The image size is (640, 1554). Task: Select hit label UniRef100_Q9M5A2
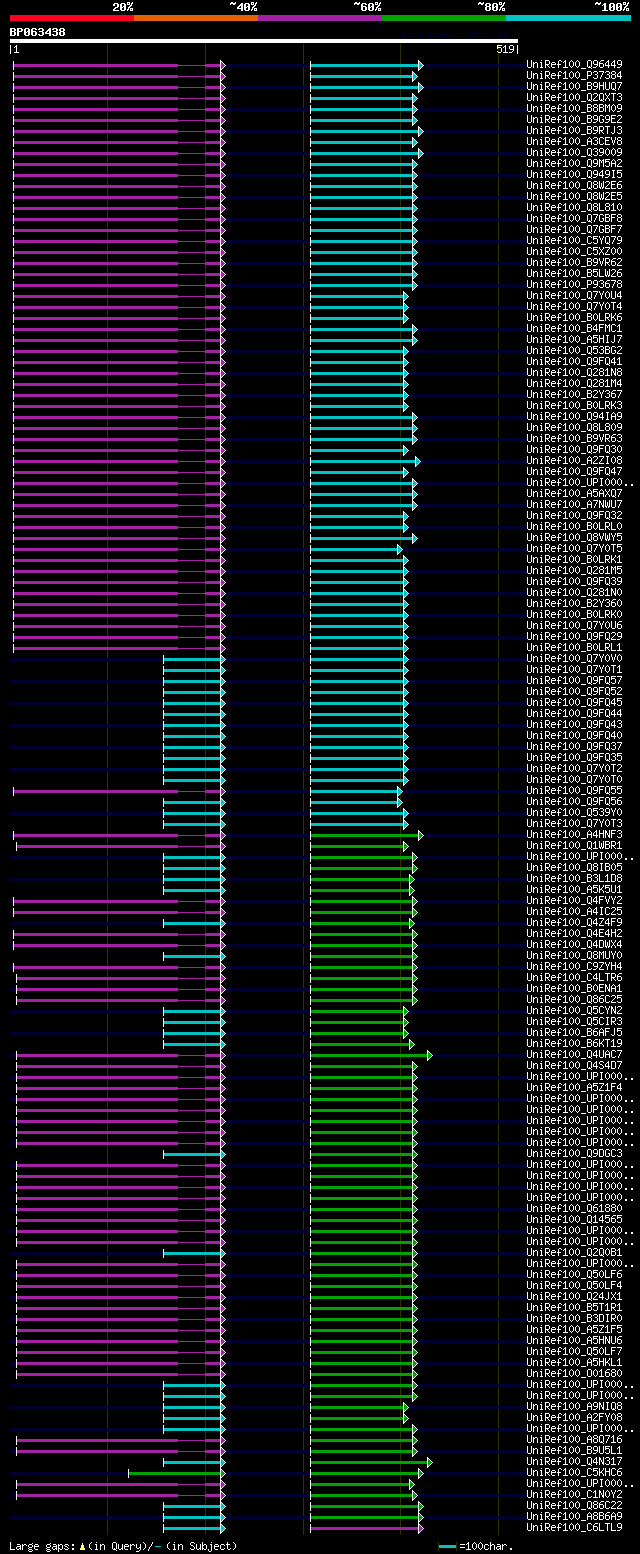point(574,164)
